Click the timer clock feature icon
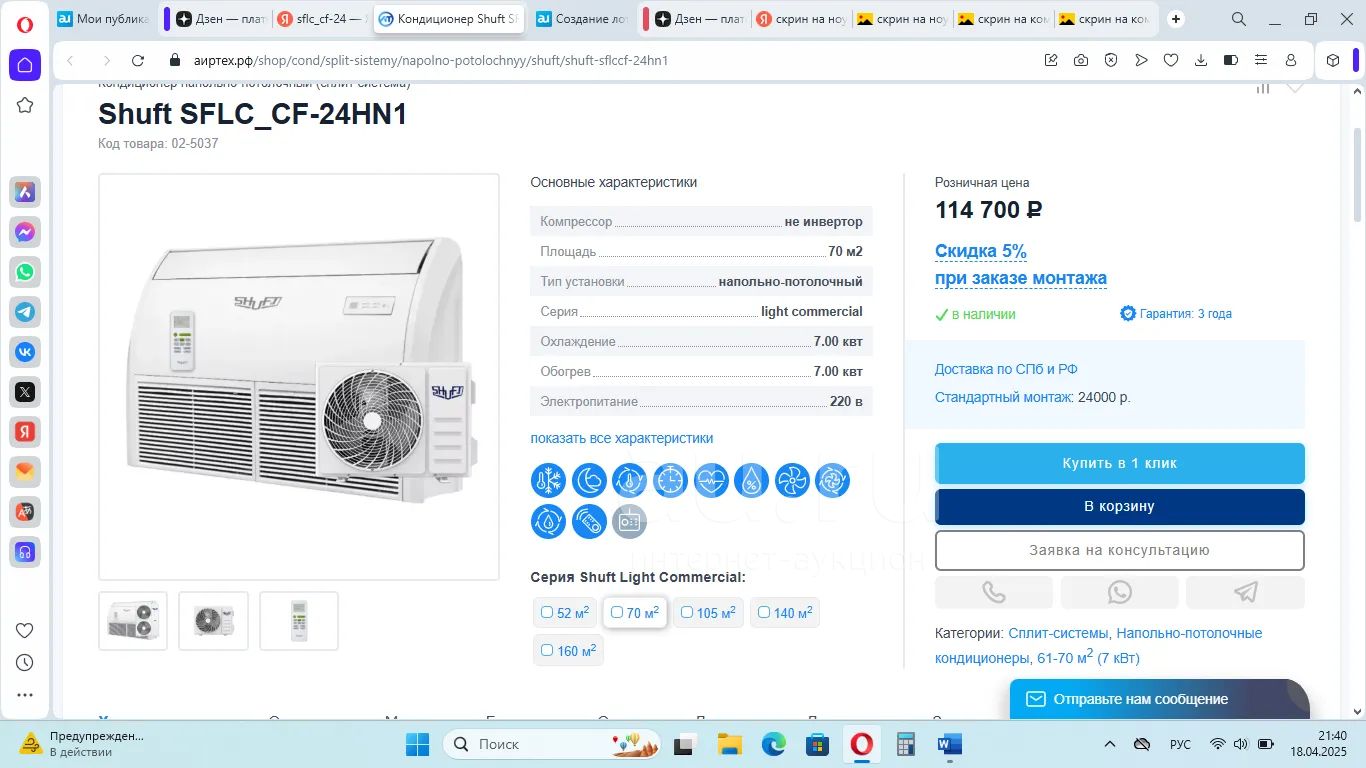This screenshot has width=1366, height=768. point(671,481)
